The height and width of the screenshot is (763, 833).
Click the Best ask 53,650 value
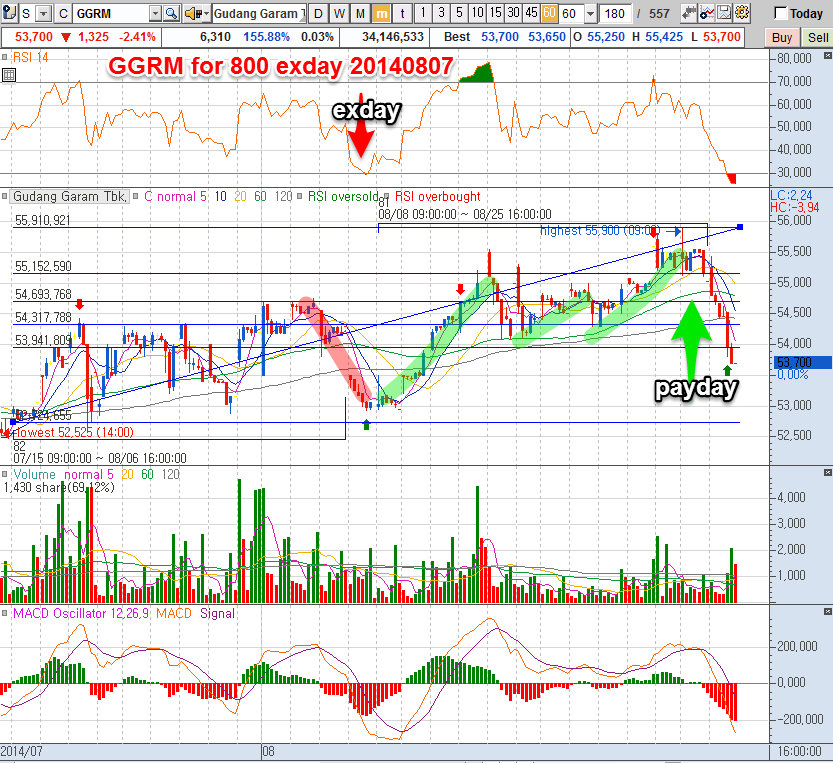547,37
